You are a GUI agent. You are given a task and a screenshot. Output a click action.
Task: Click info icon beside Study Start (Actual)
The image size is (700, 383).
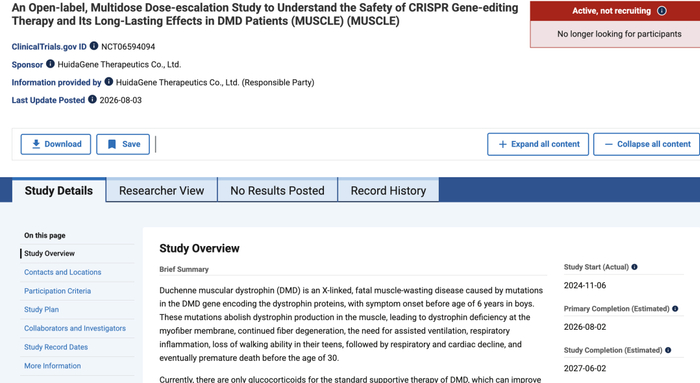pyautogui.click(x=634, y=267)
